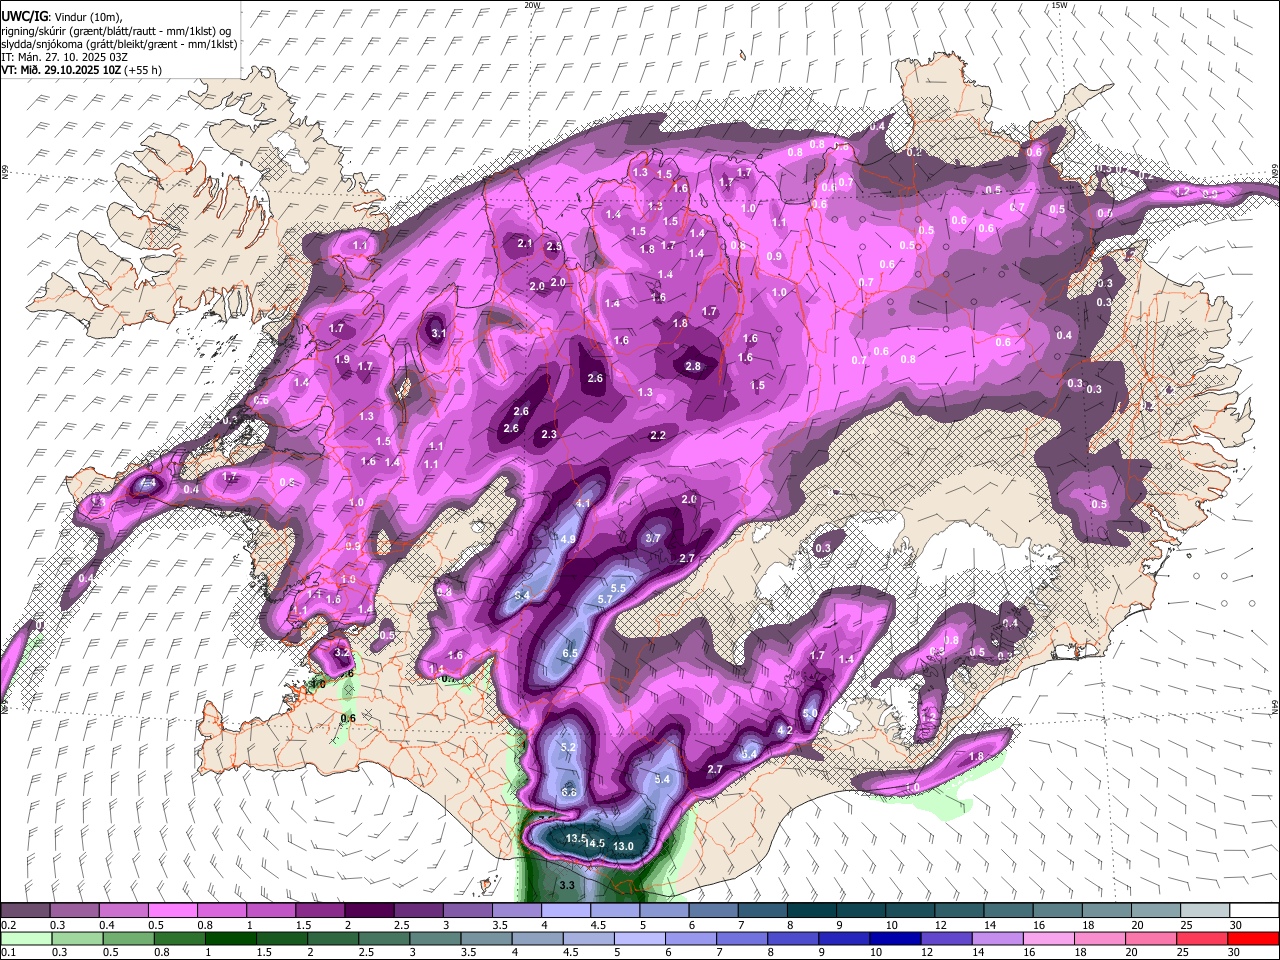Select the dark teal 9–10 snow scale swatch
Screen dimensions: 1280x960
pyautogui.click(x=861, y=911)
